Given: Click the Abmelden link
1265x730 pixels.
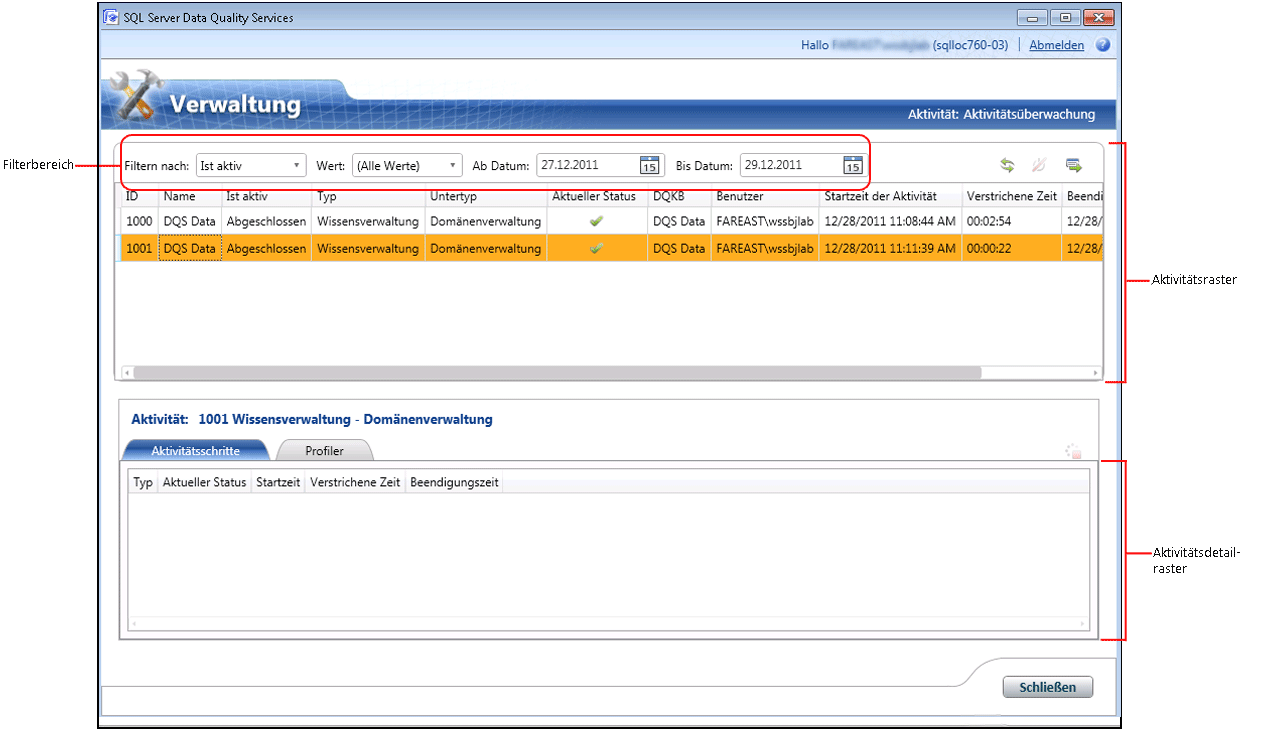Looking at the screenshot, I should [1056, 45].
